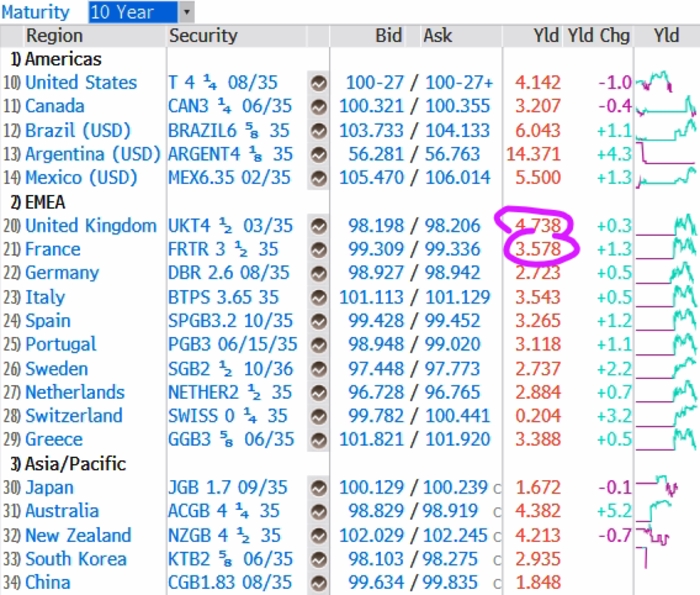Click the Argentina yield sparkline
The height and width of the screenshot is (595, 700).
[667, 154]
